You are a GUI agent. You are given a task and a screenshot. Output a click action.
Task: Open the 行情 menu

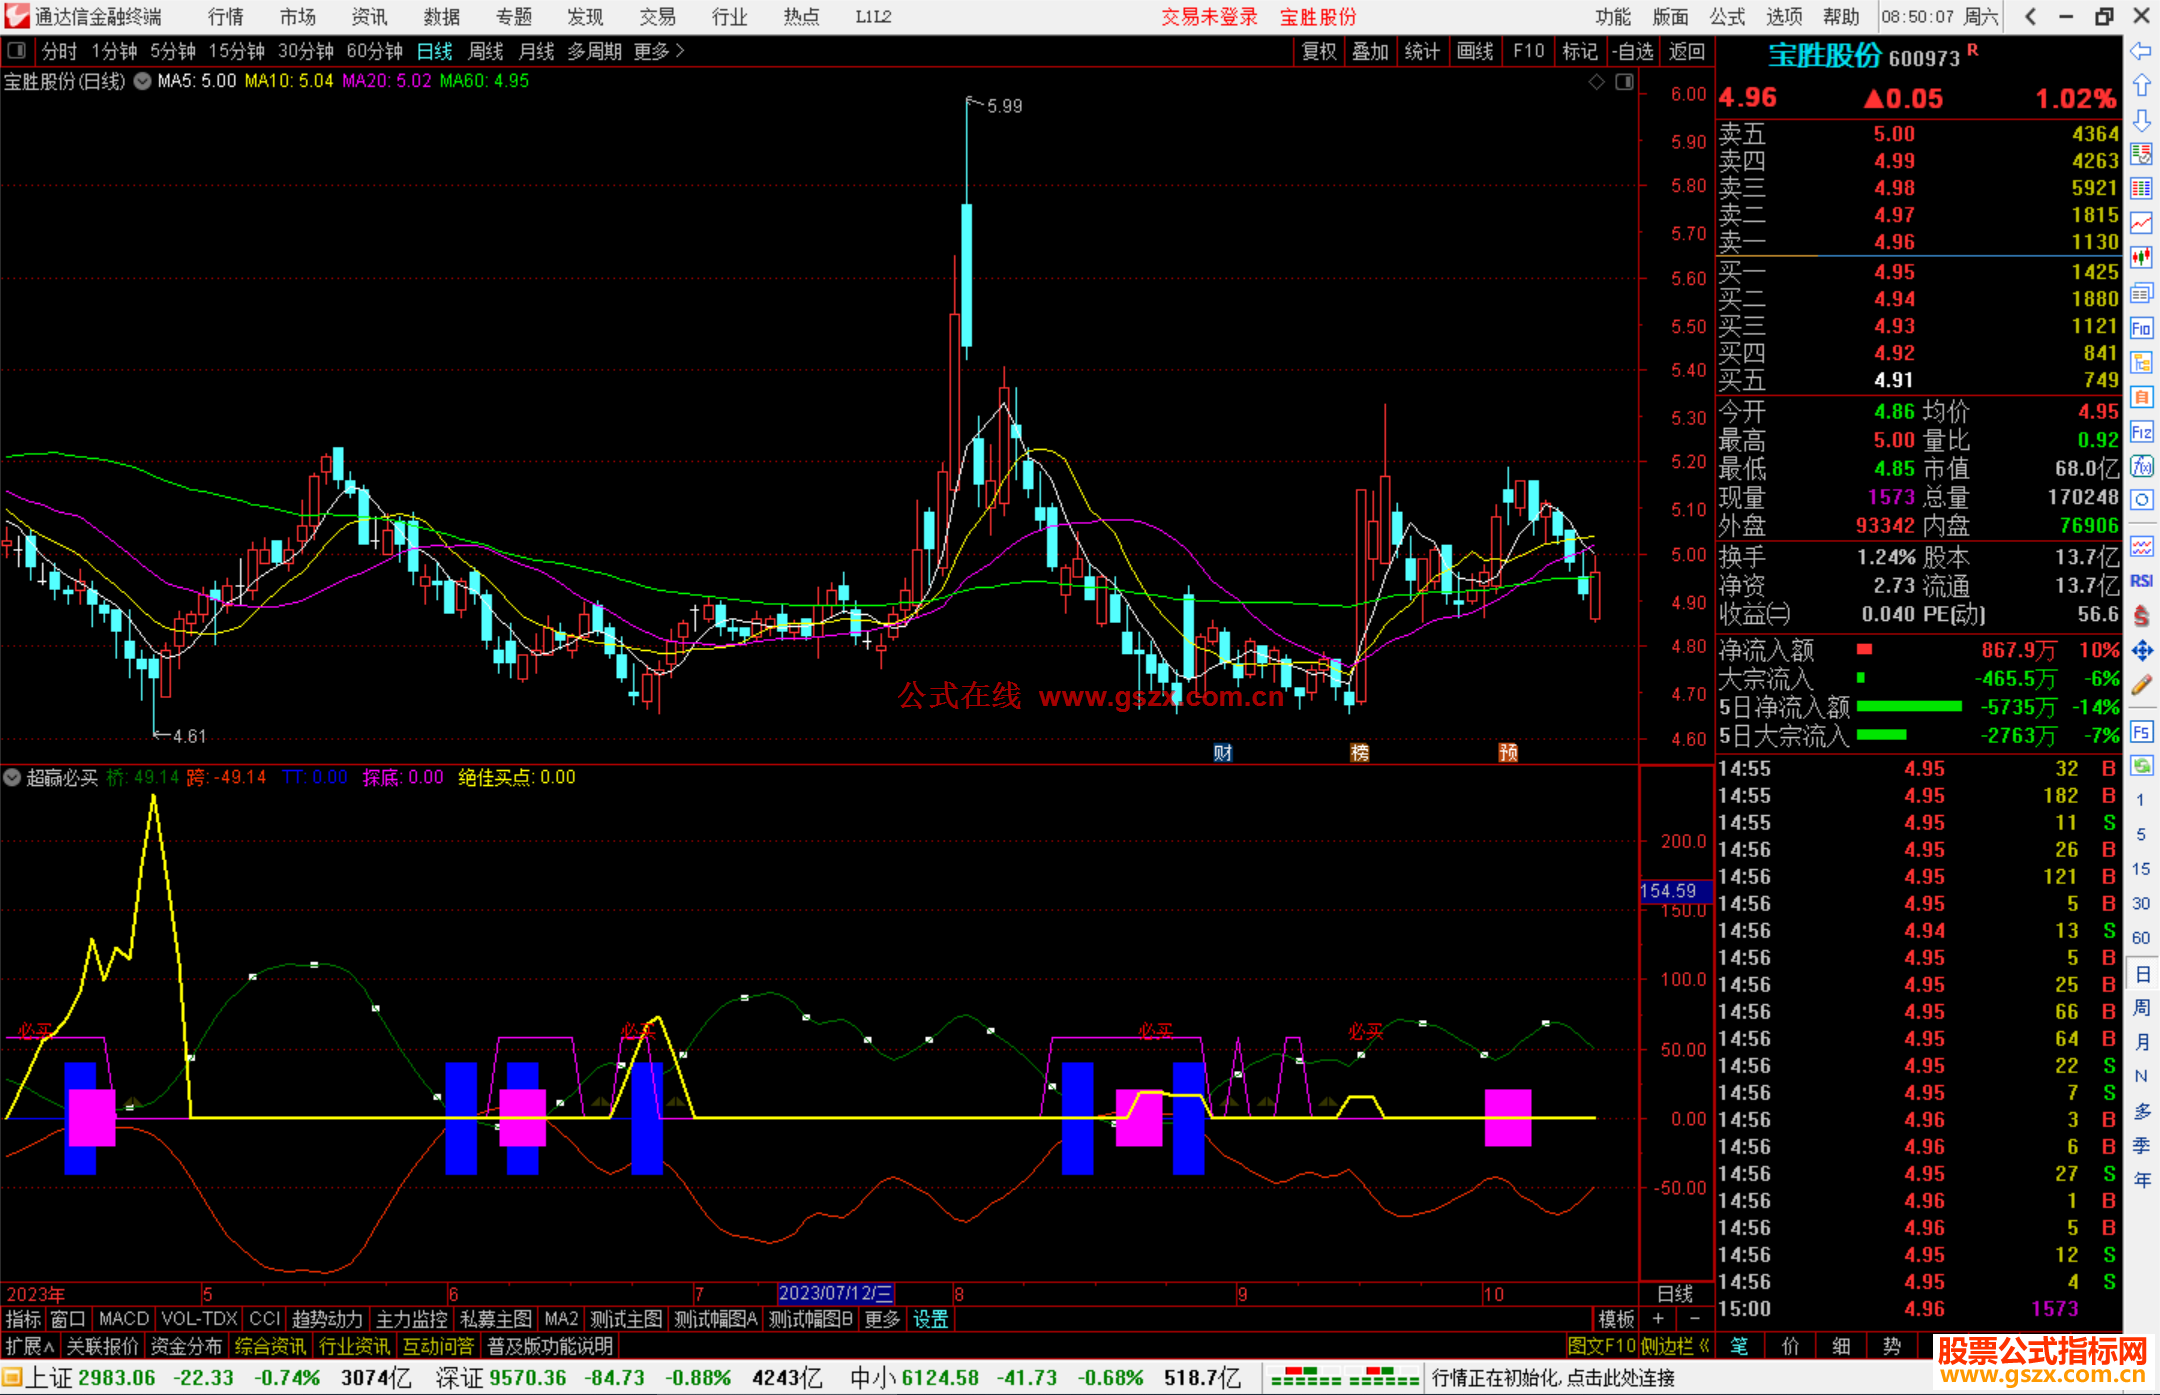[226, 16]
